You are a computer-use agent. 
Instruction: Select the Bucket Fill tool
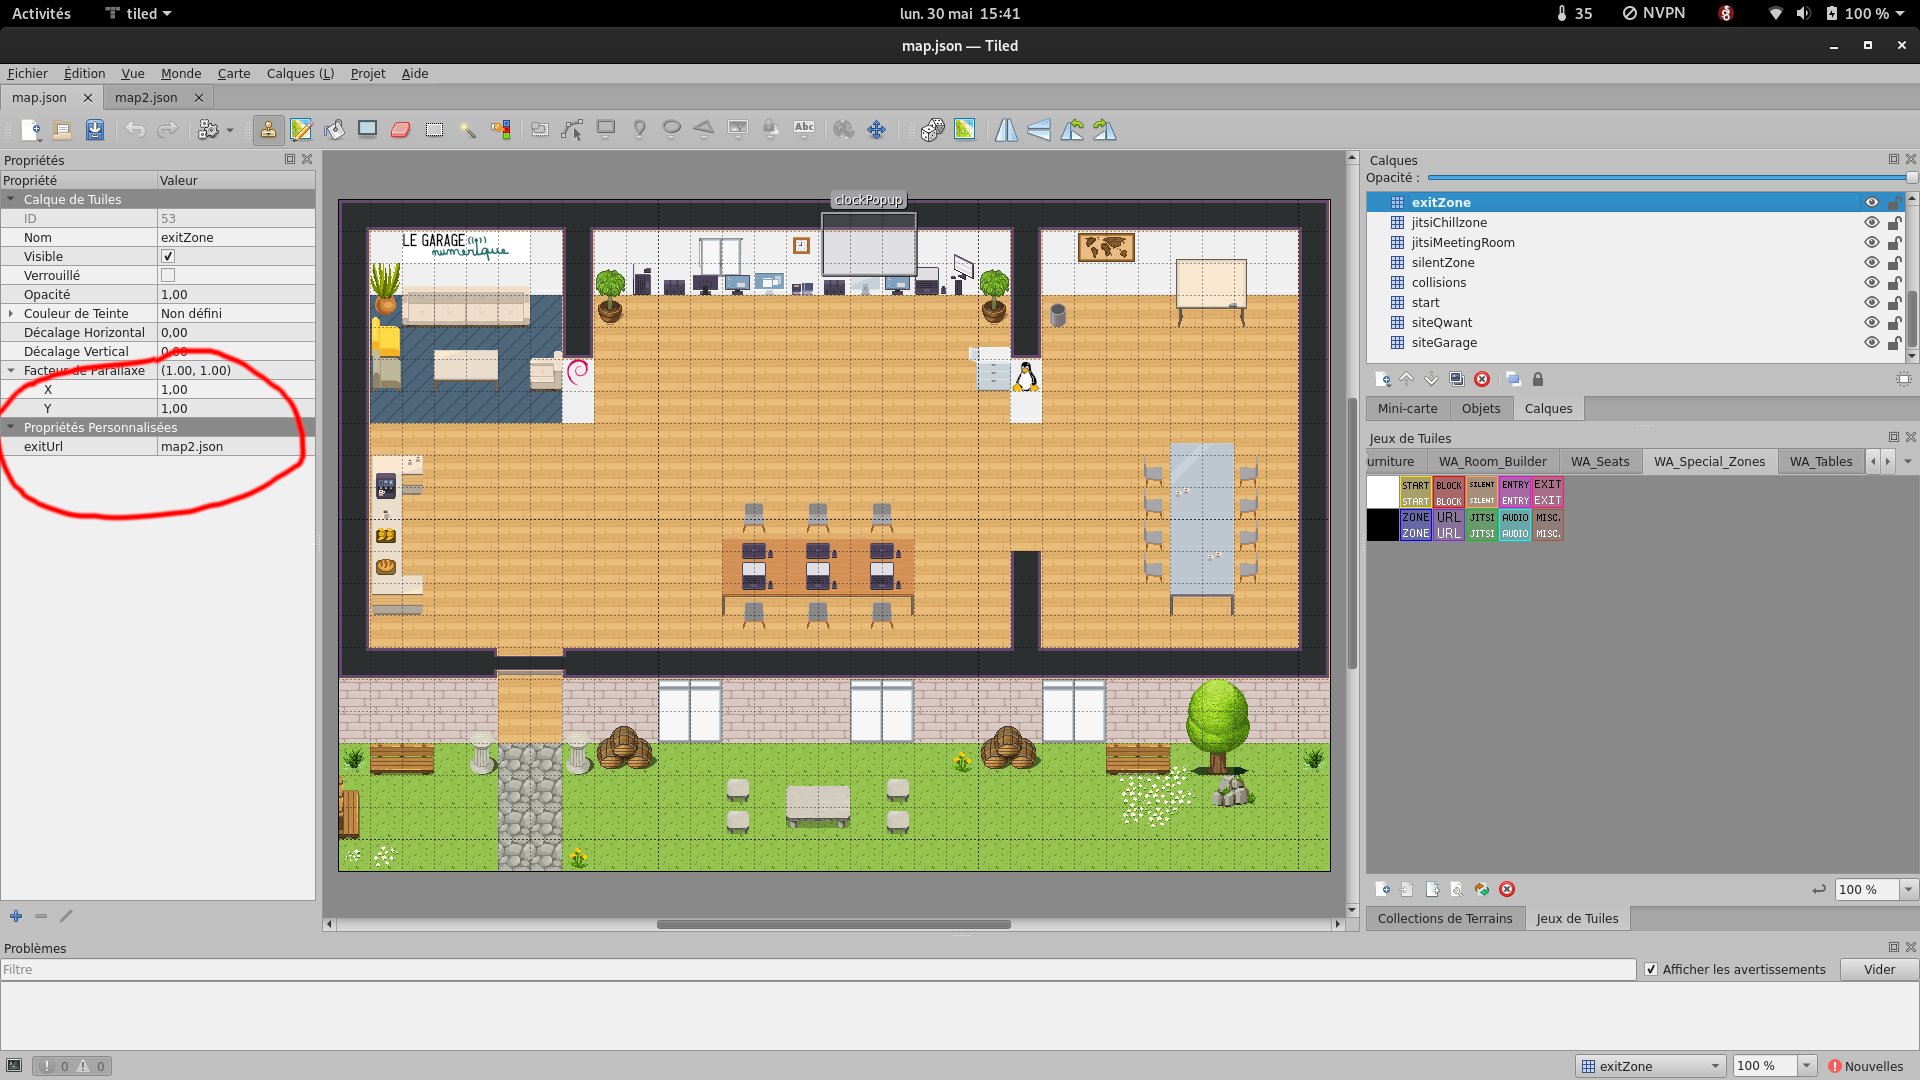335,130
